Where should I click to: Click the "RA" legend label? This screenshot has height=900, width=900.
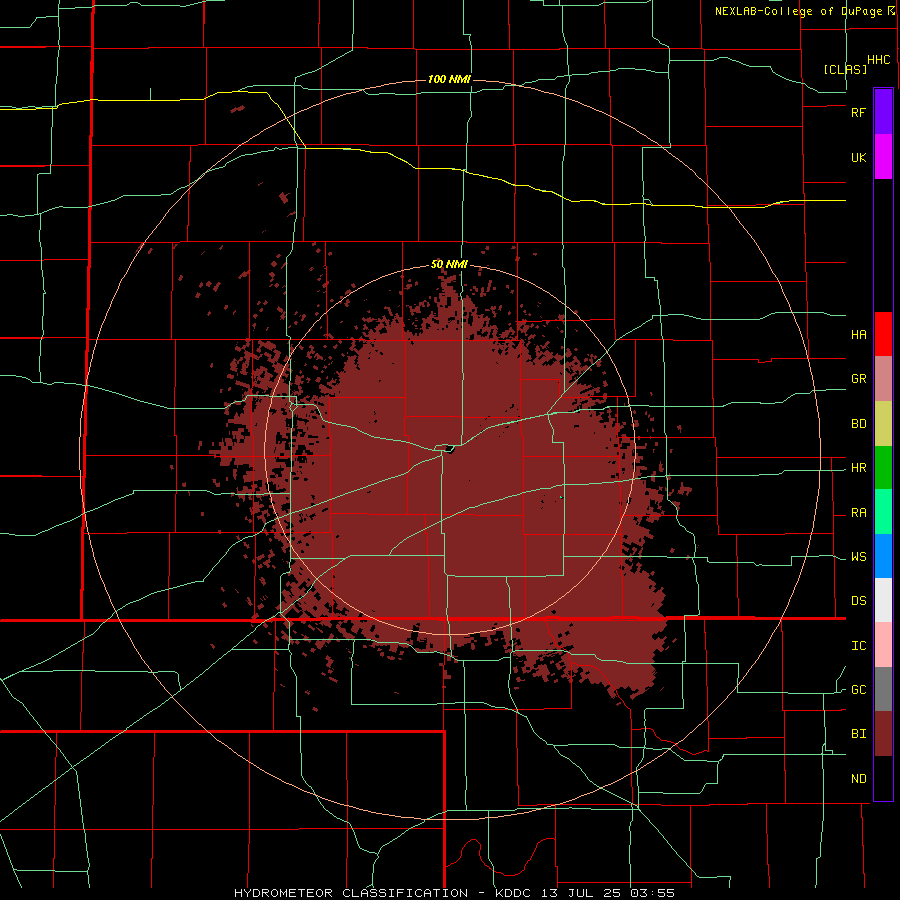click(858, 513)
